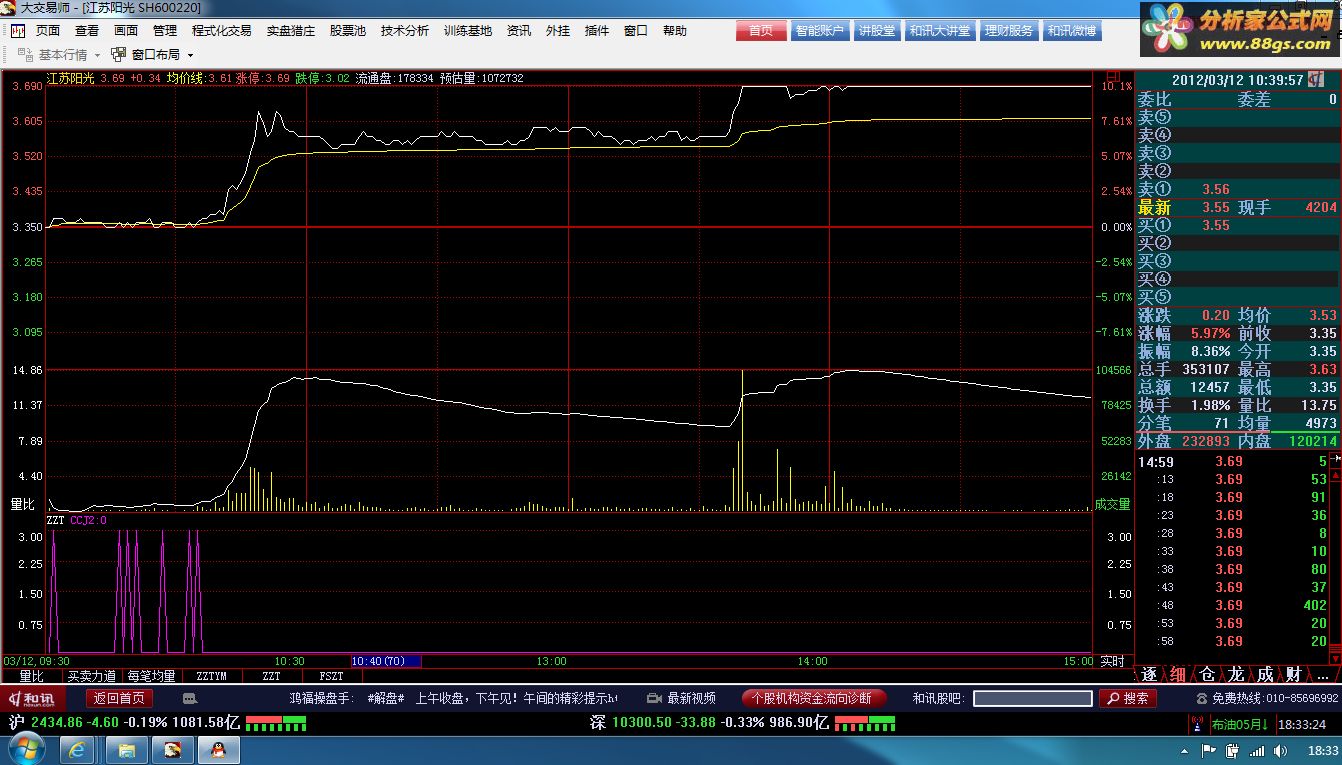Click the video camera icon for 最新视频

coord(654,698)
